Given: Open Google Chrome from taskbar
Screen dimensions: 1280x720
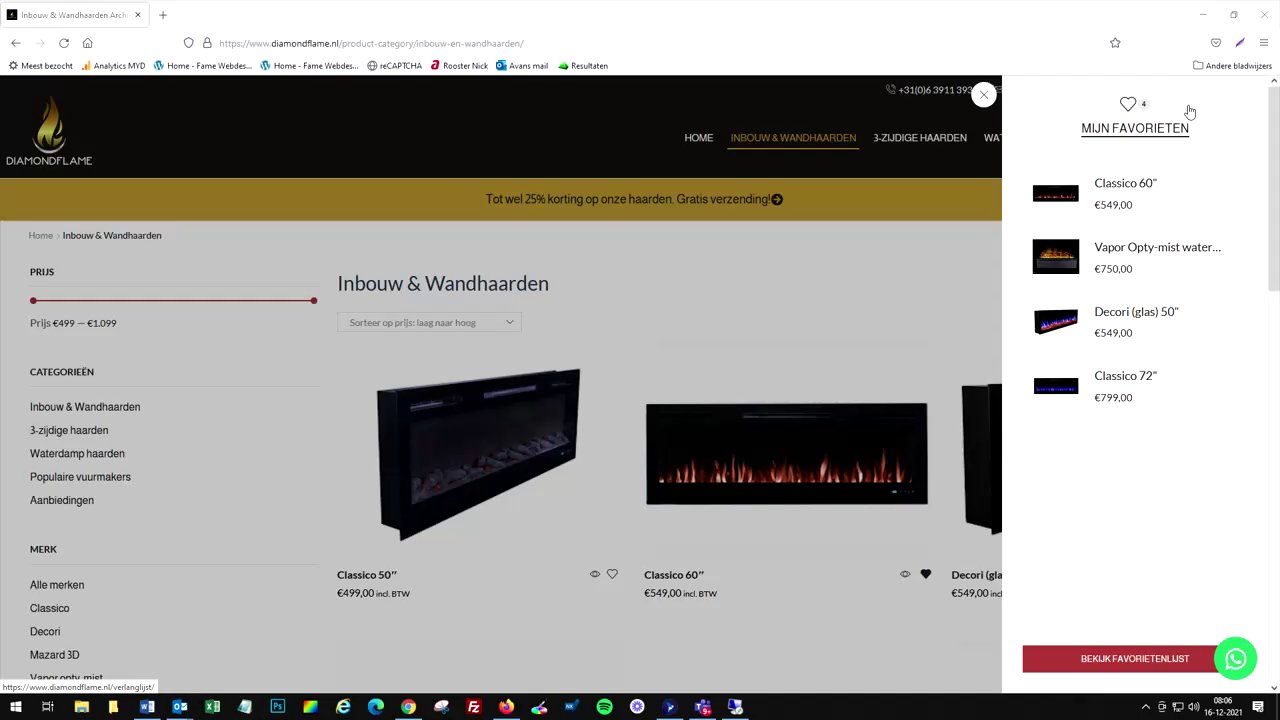Looking at the screenshot, I should pos(408,707).
